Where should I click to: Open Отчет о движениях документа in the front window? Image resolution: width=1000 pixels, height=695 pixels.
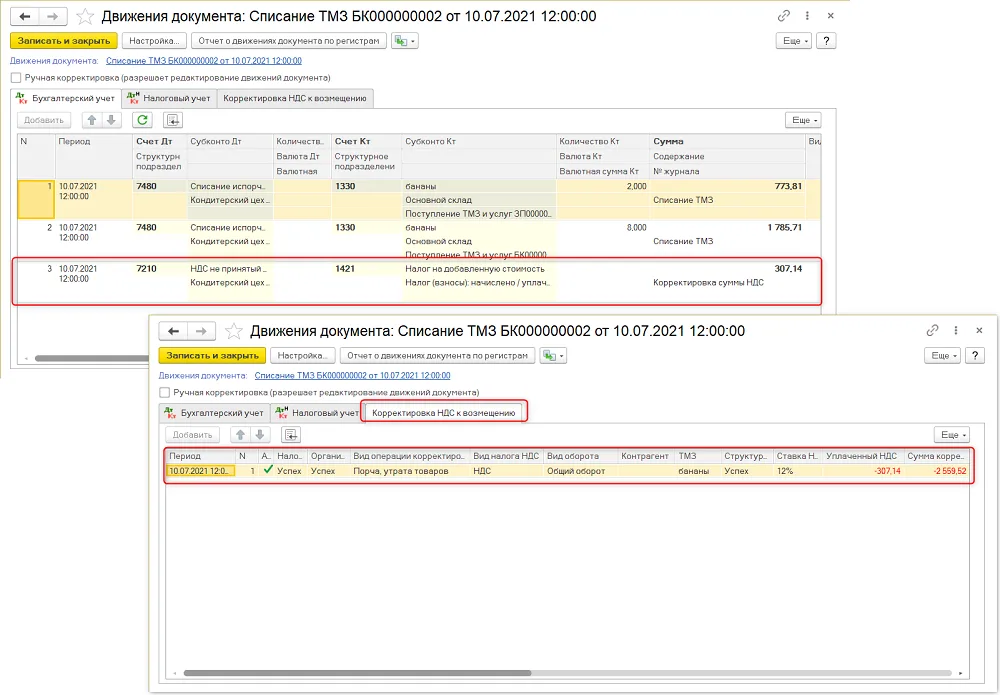point(438,355)
